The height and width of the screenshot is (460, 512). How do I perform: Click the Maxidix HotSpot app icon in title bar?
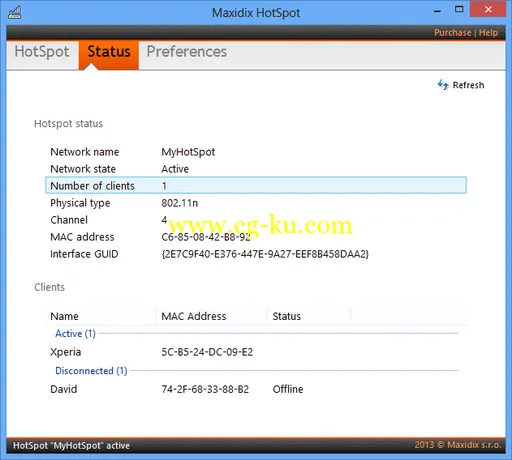pyautogui.click(x=15, y=13)
